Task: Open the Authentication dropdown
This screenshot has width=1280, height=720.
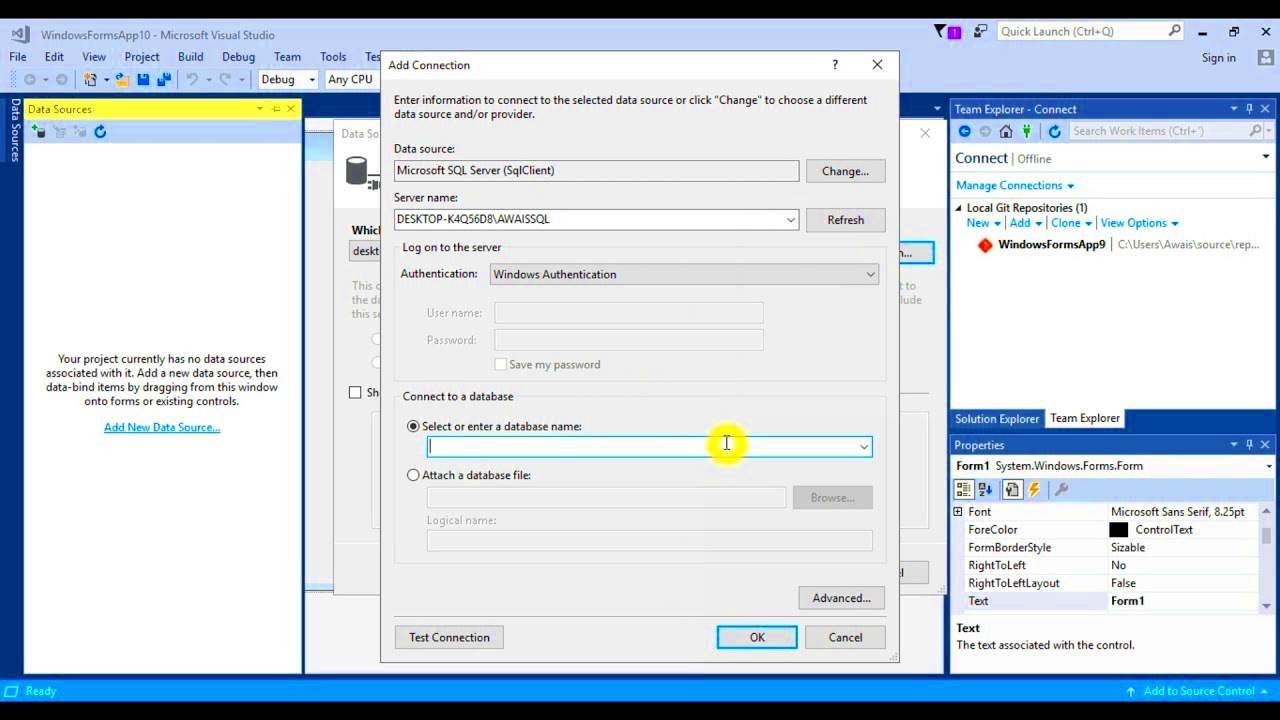Action: tap(870, 274)
